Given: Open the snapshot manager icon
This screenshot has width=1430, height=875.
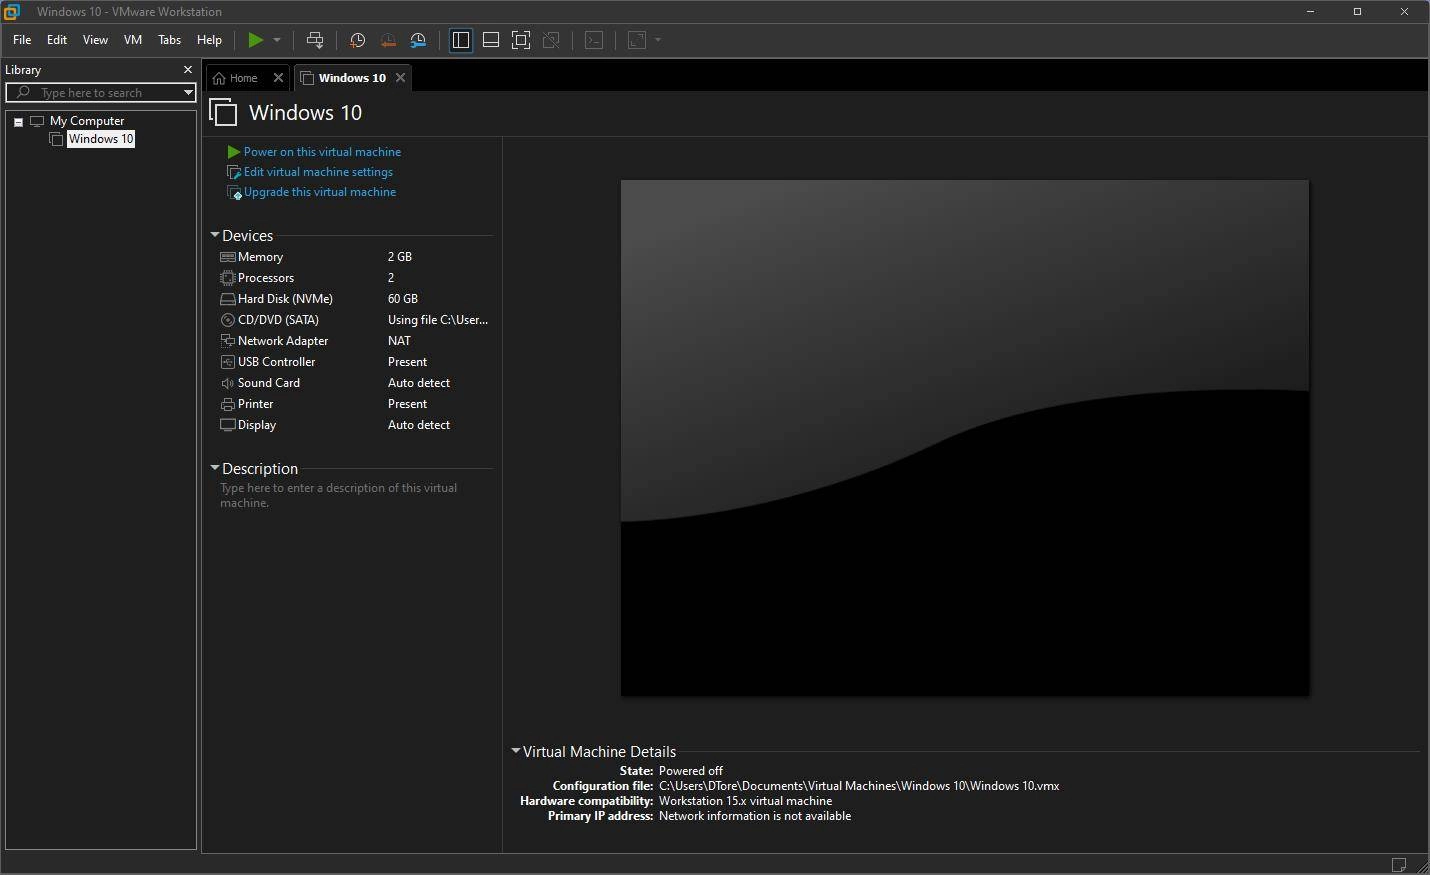Looking at the screenshot, I should click(419, 40).
